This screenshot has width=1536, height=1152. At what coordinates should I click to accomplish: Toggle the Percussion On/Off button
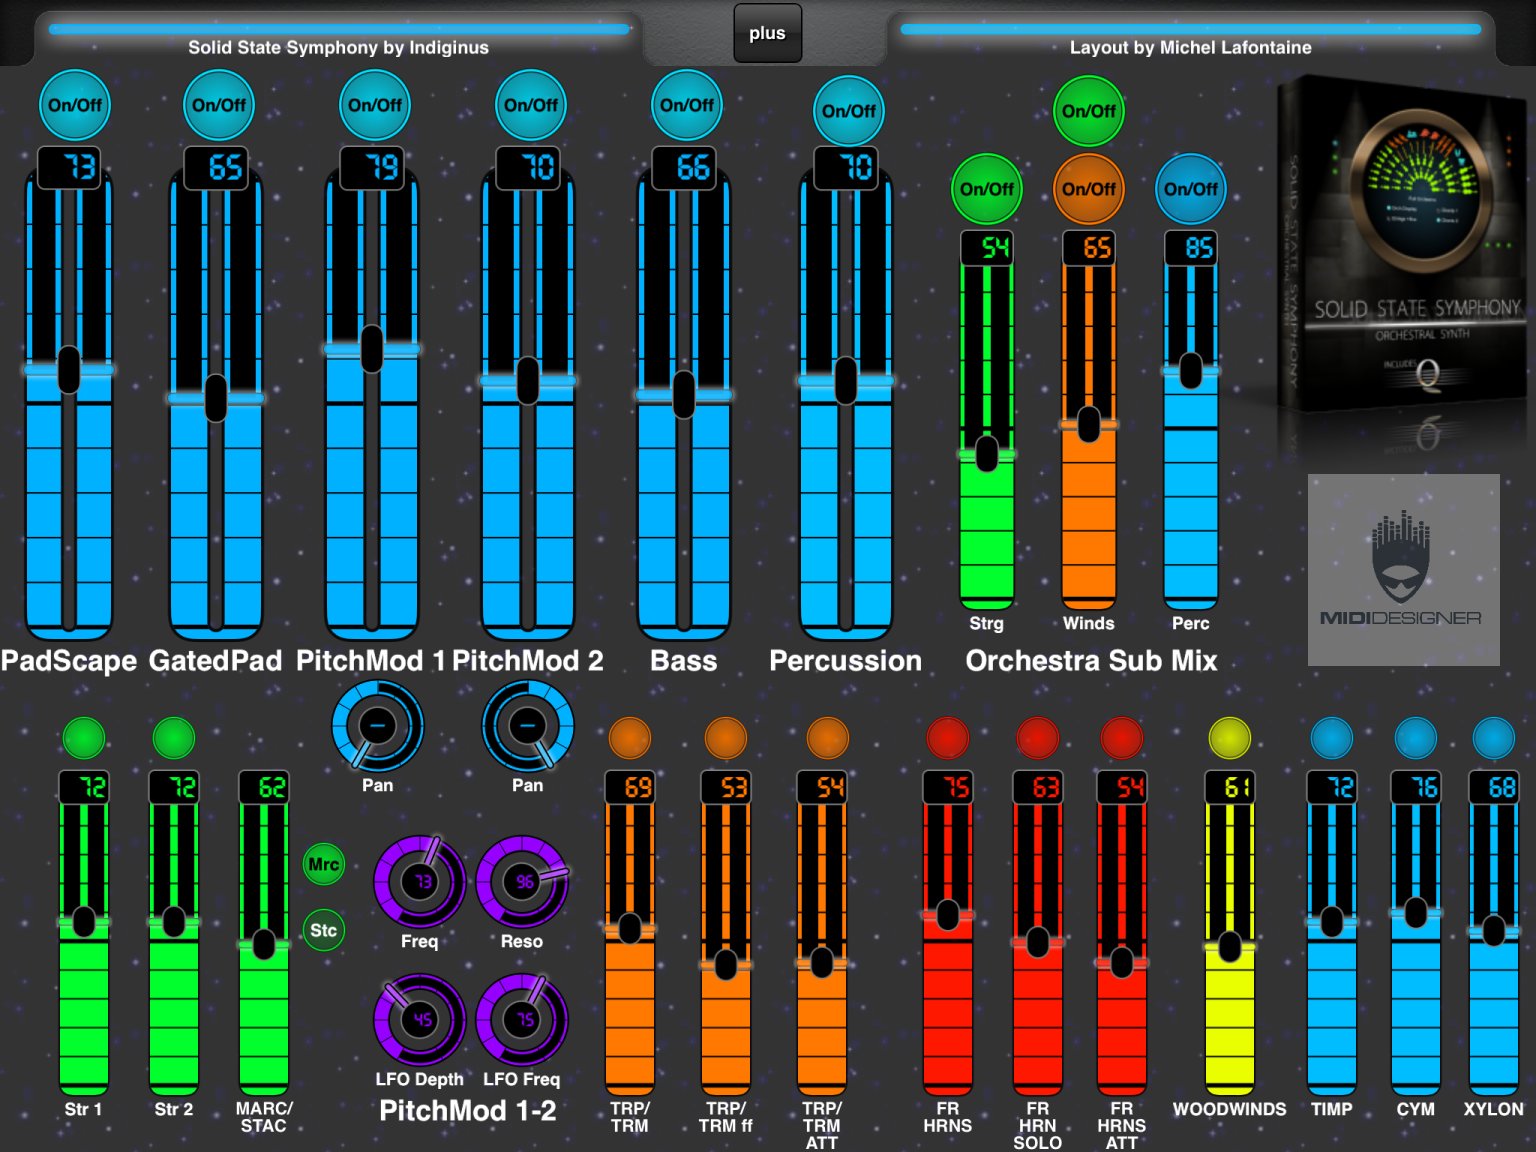coord(849,111)
